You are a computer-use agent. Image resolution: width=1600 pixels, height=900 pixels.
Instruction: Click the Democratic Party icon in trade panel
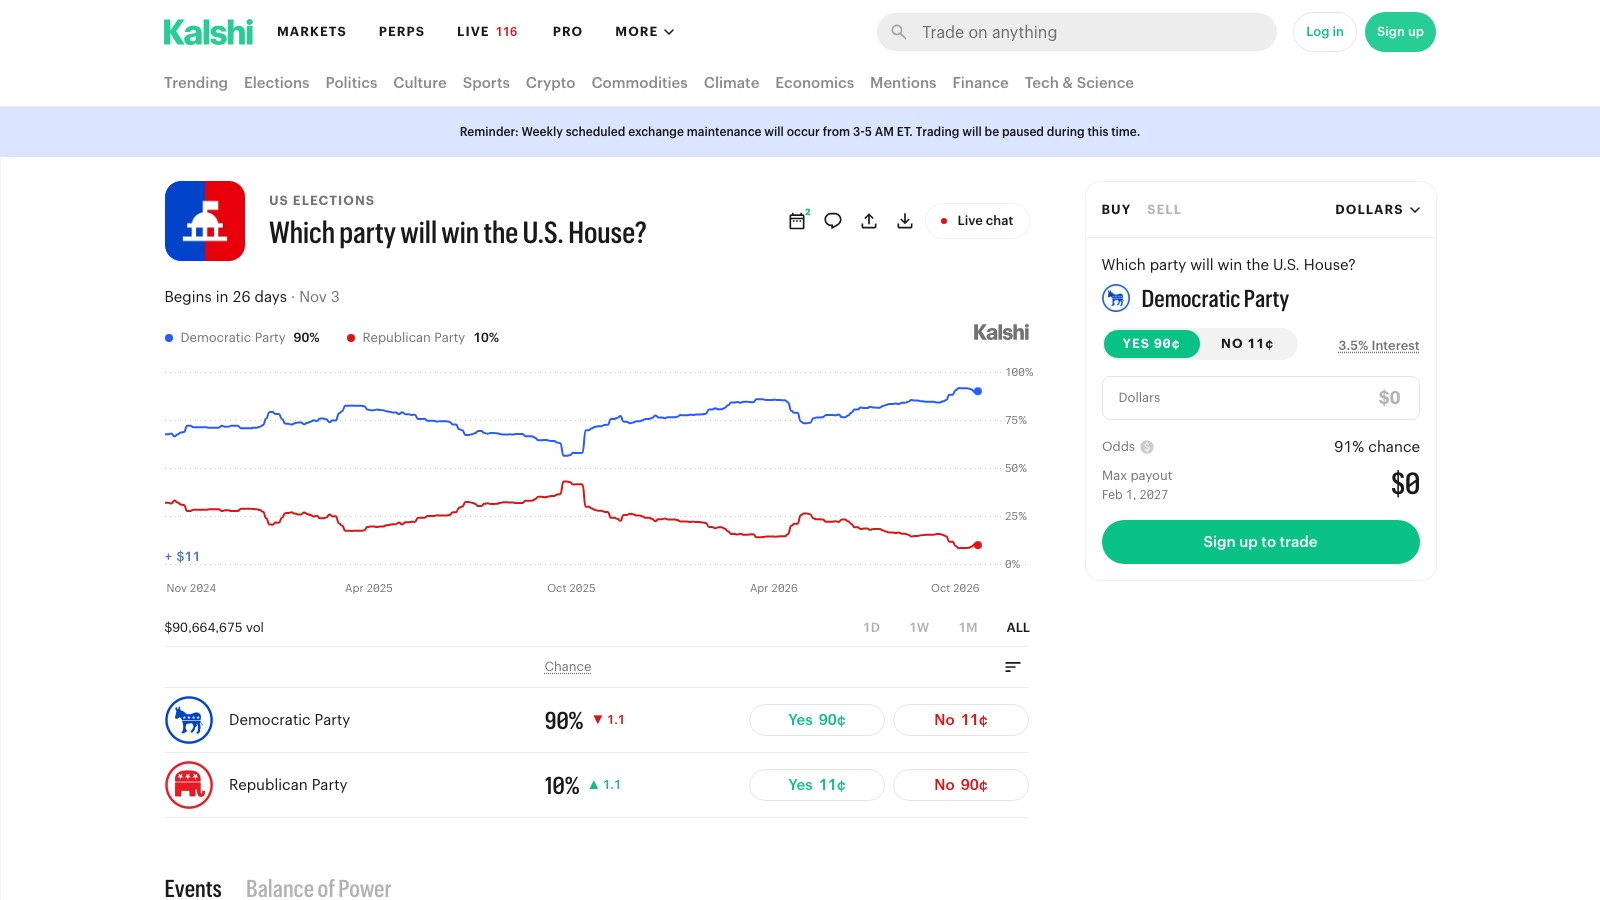pyautogui.click(x=1116, y=298)
